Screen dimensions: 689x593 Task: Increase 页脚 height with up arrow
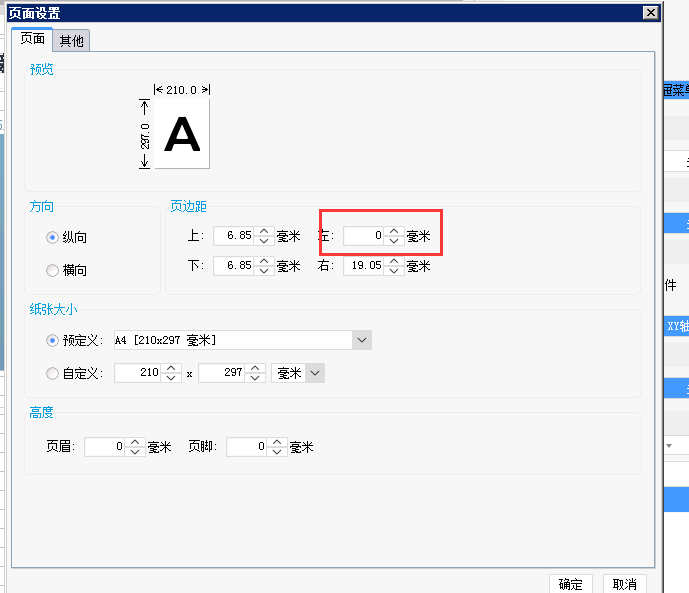click(x=277, y=442)
